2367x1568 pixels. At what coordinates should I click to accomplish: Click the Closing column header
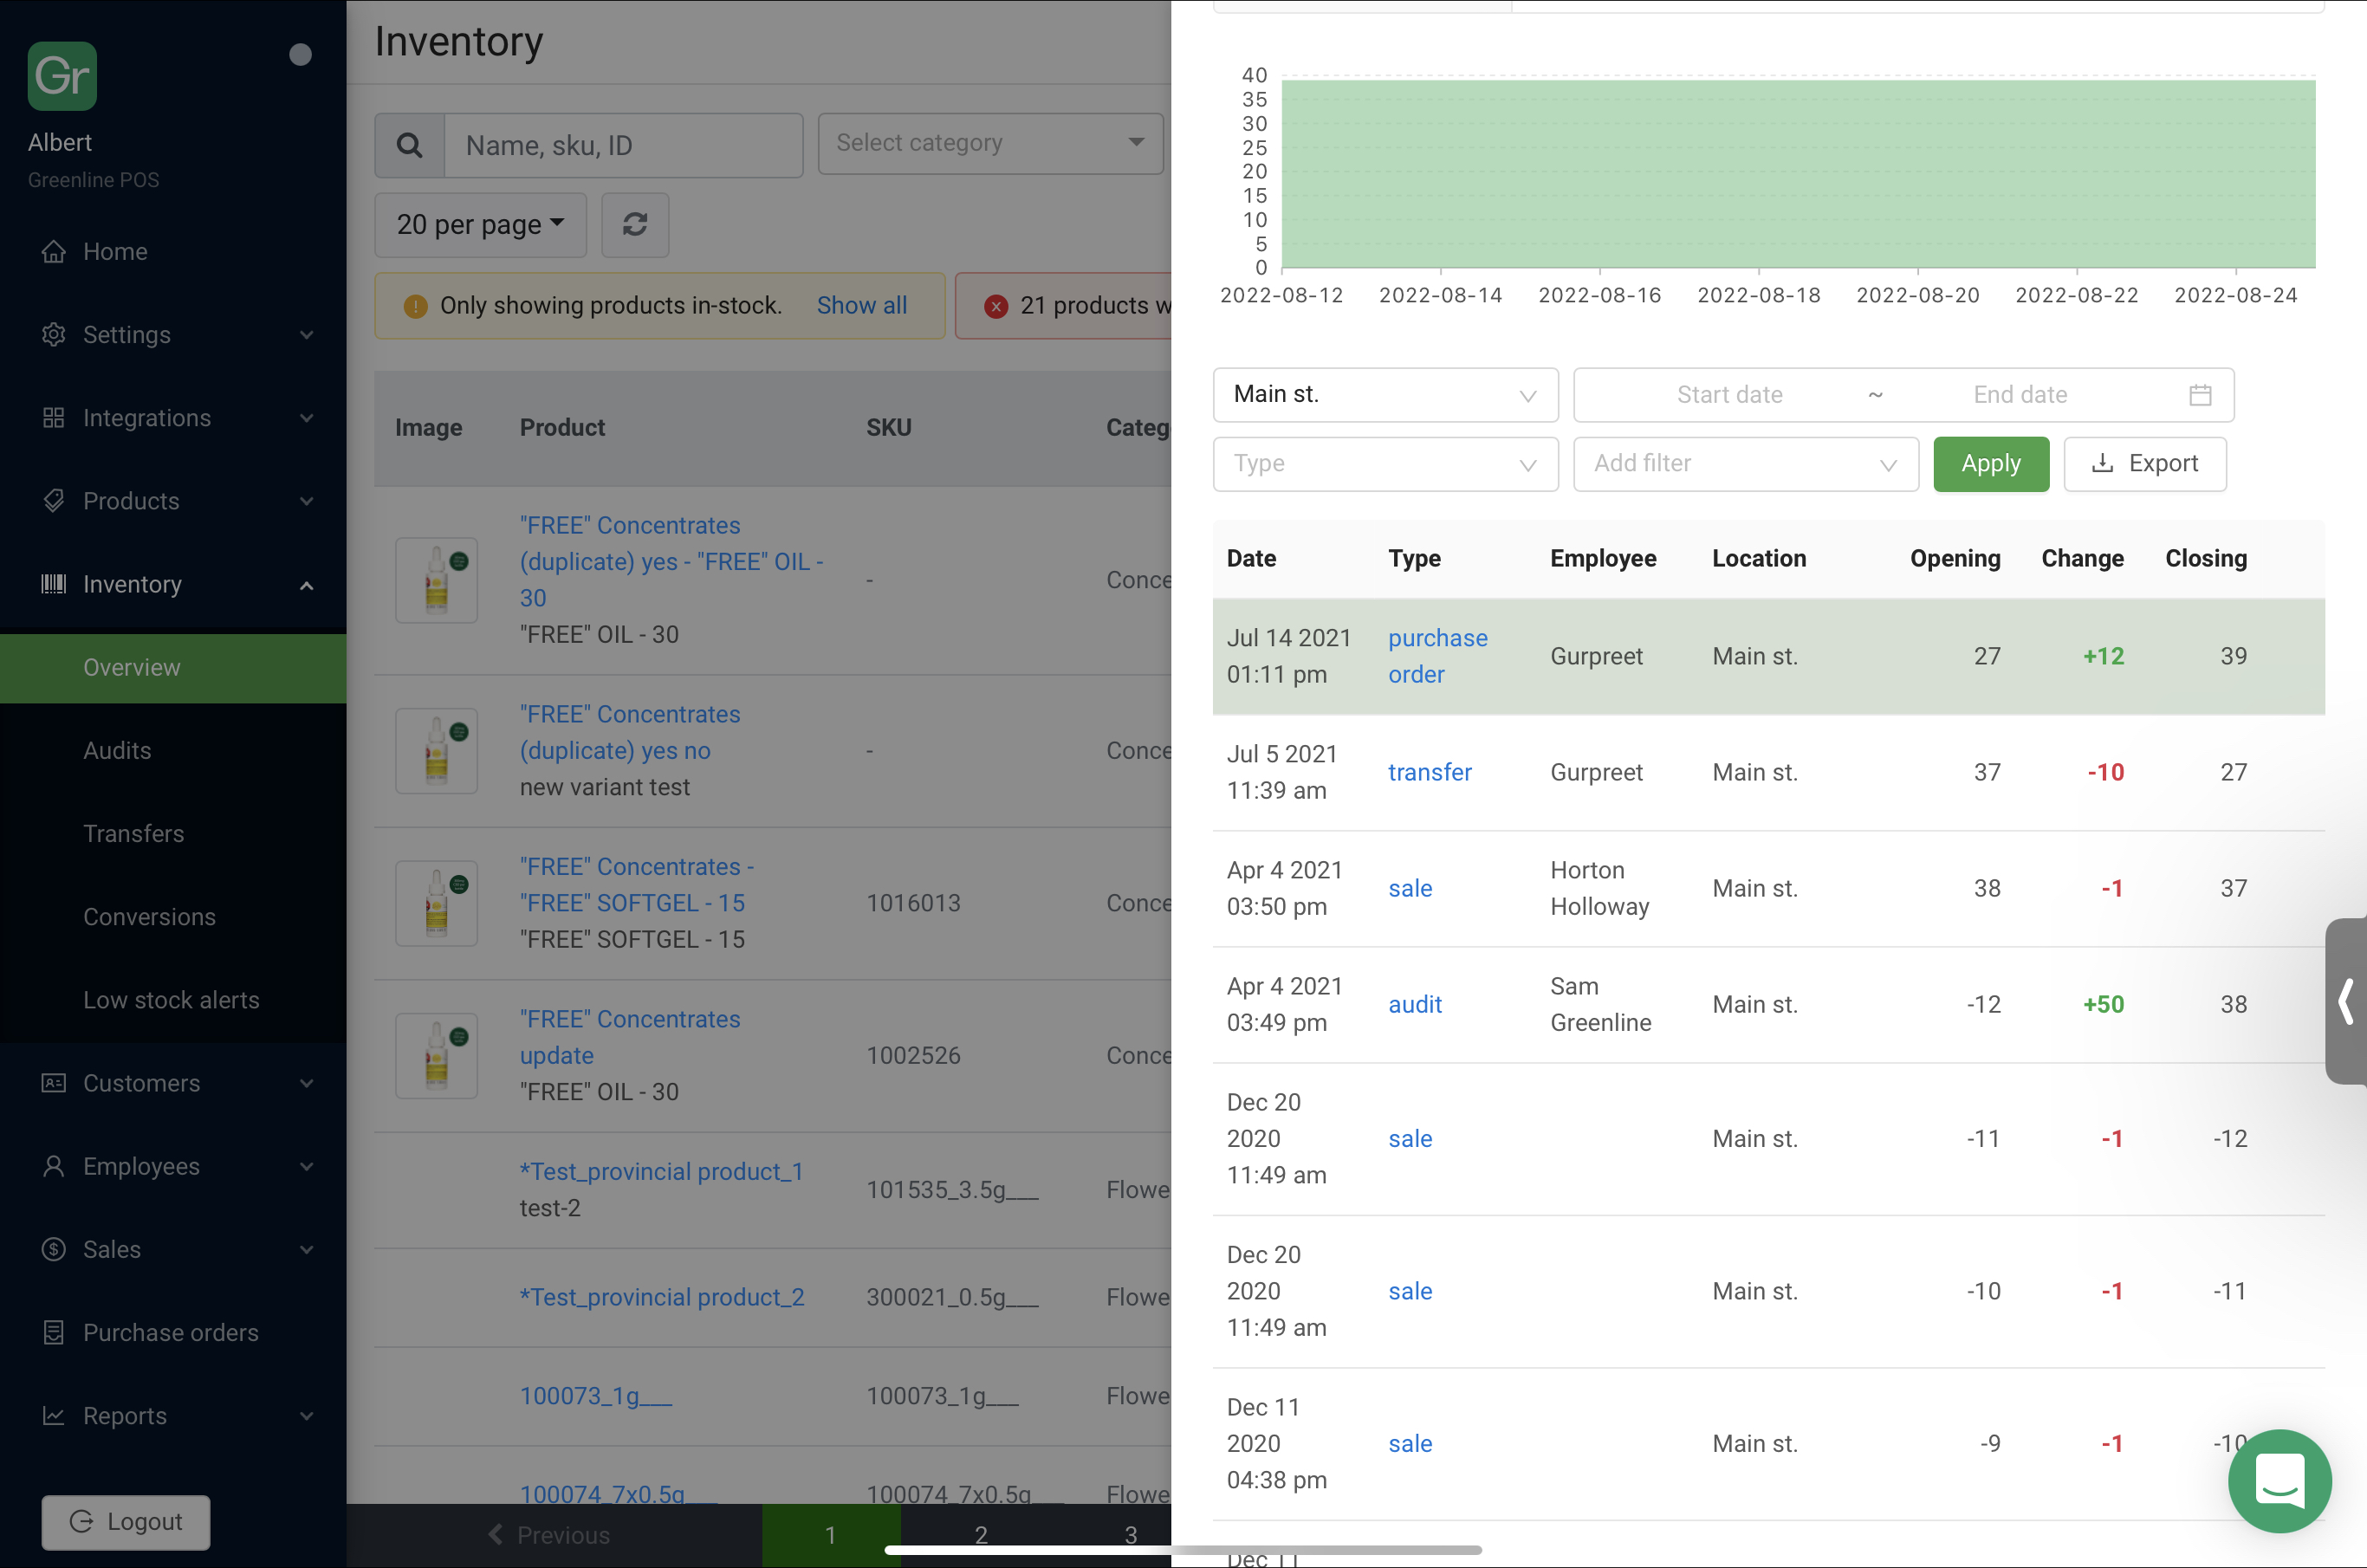(2205, 557)
